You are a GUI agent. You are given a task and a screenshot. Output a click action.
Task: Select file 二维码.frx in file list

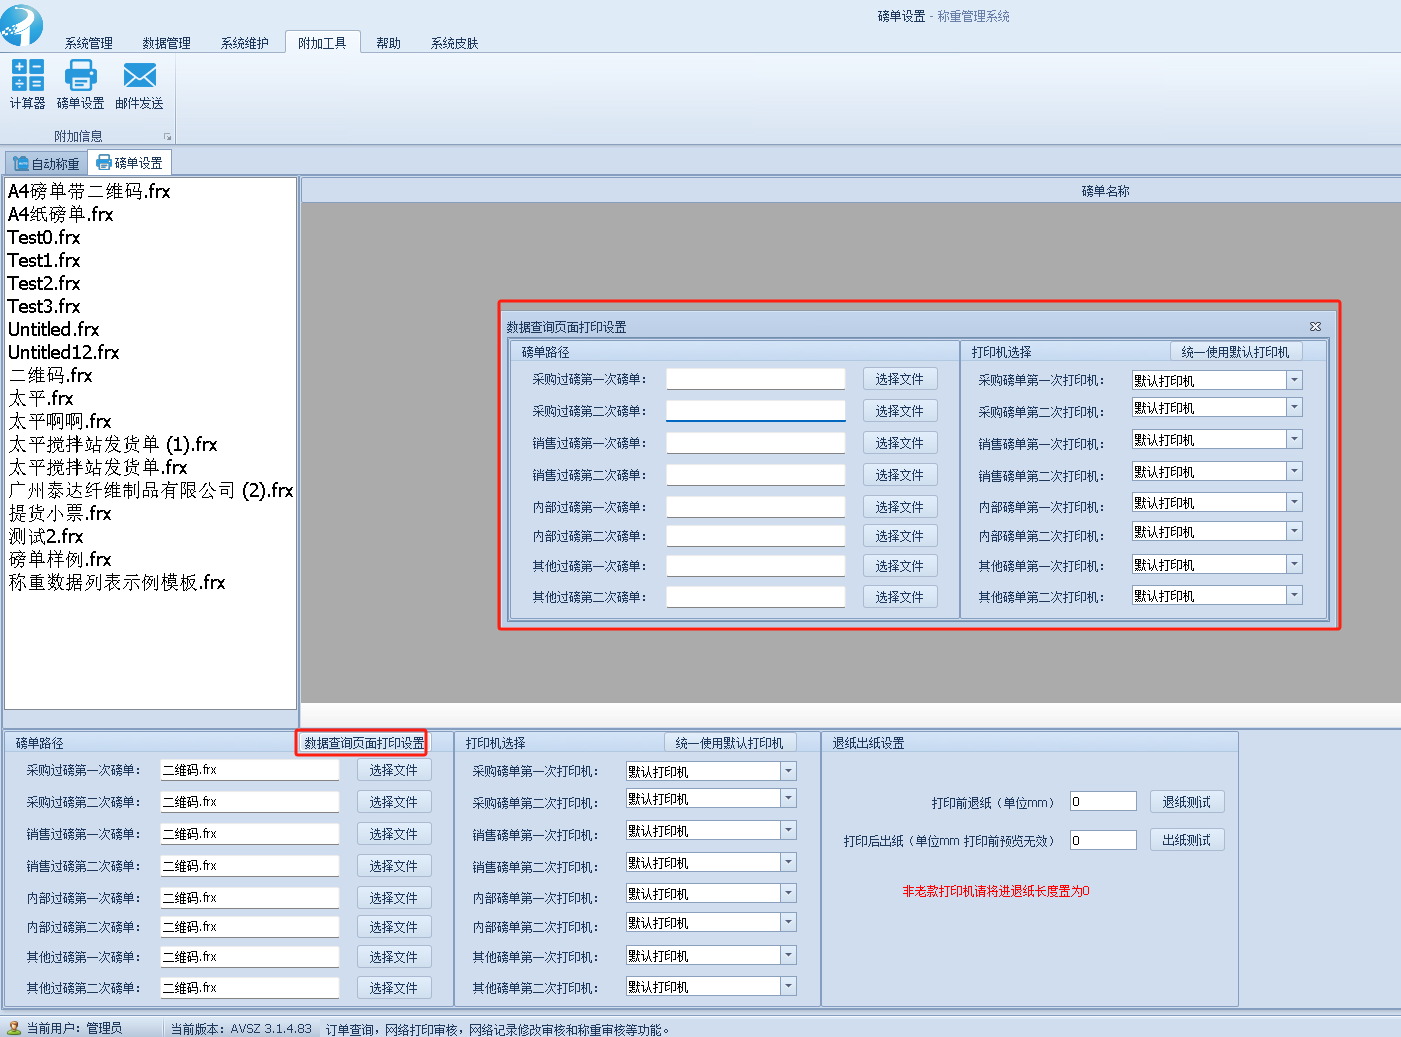coord(50,375)
